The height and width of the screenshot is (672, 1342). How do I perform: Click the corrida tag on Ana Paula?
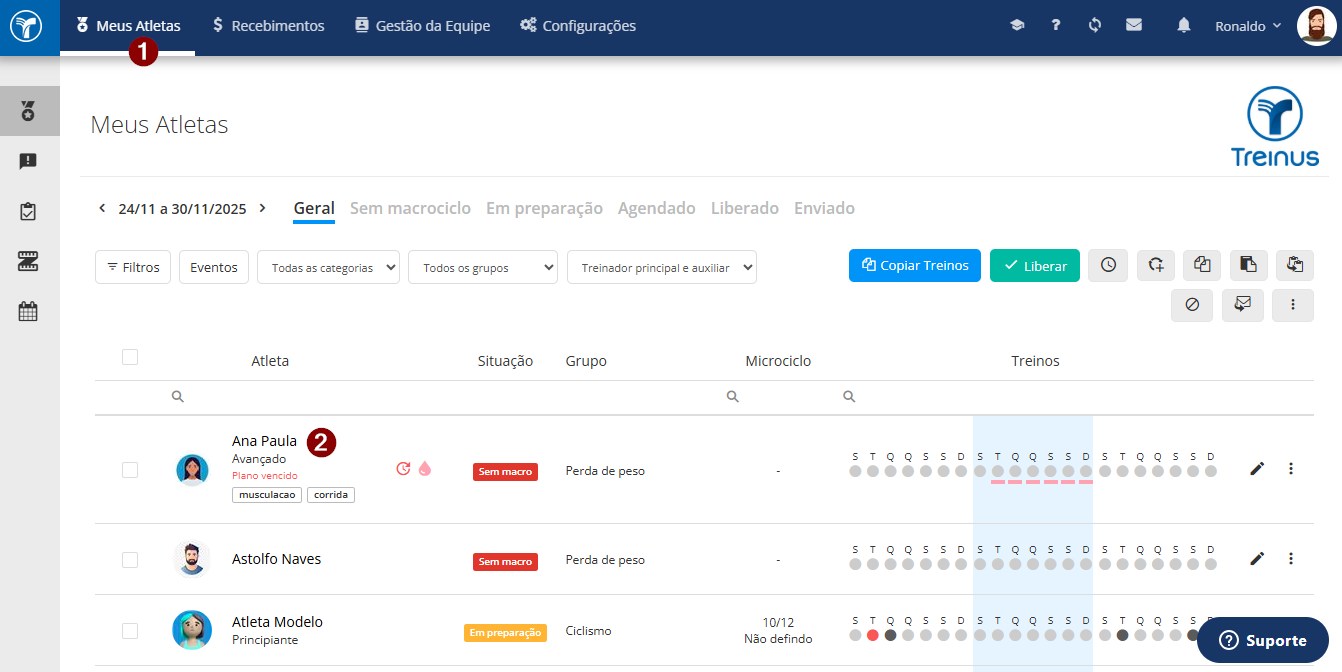click(331, 495)
